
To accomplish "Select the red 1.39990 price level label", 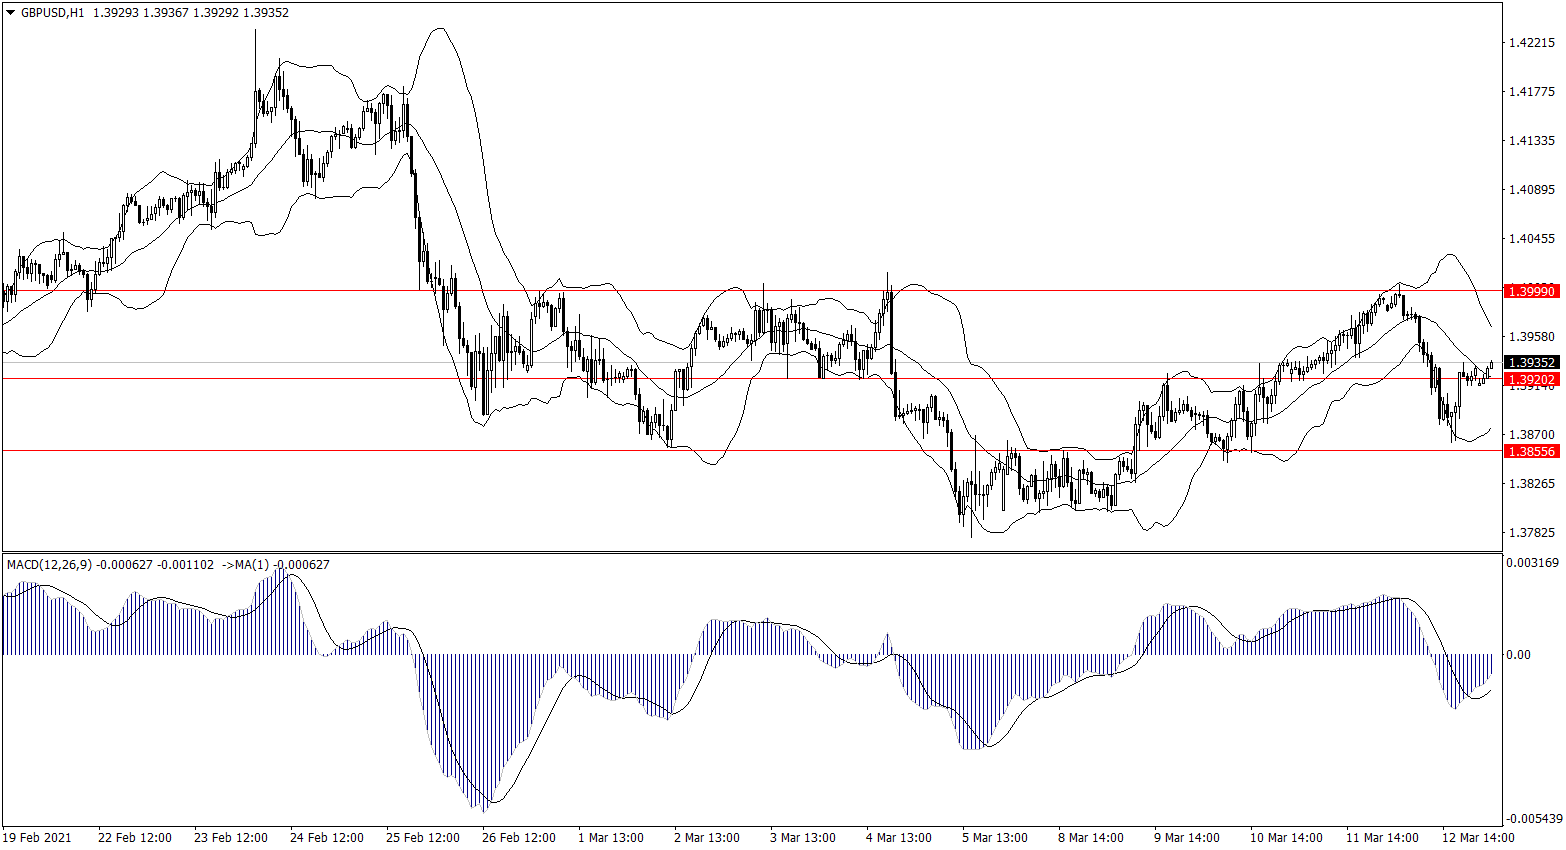I will (1532, 291).
